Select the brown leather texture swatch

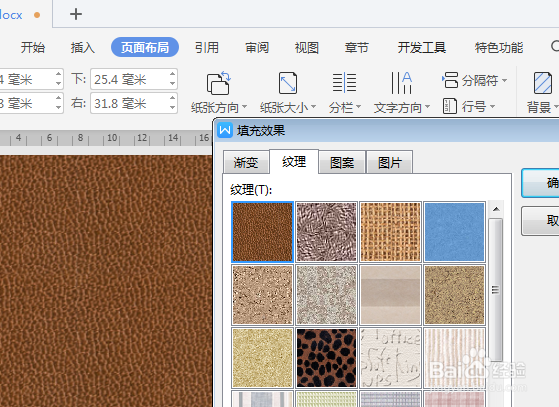(262, 232)
